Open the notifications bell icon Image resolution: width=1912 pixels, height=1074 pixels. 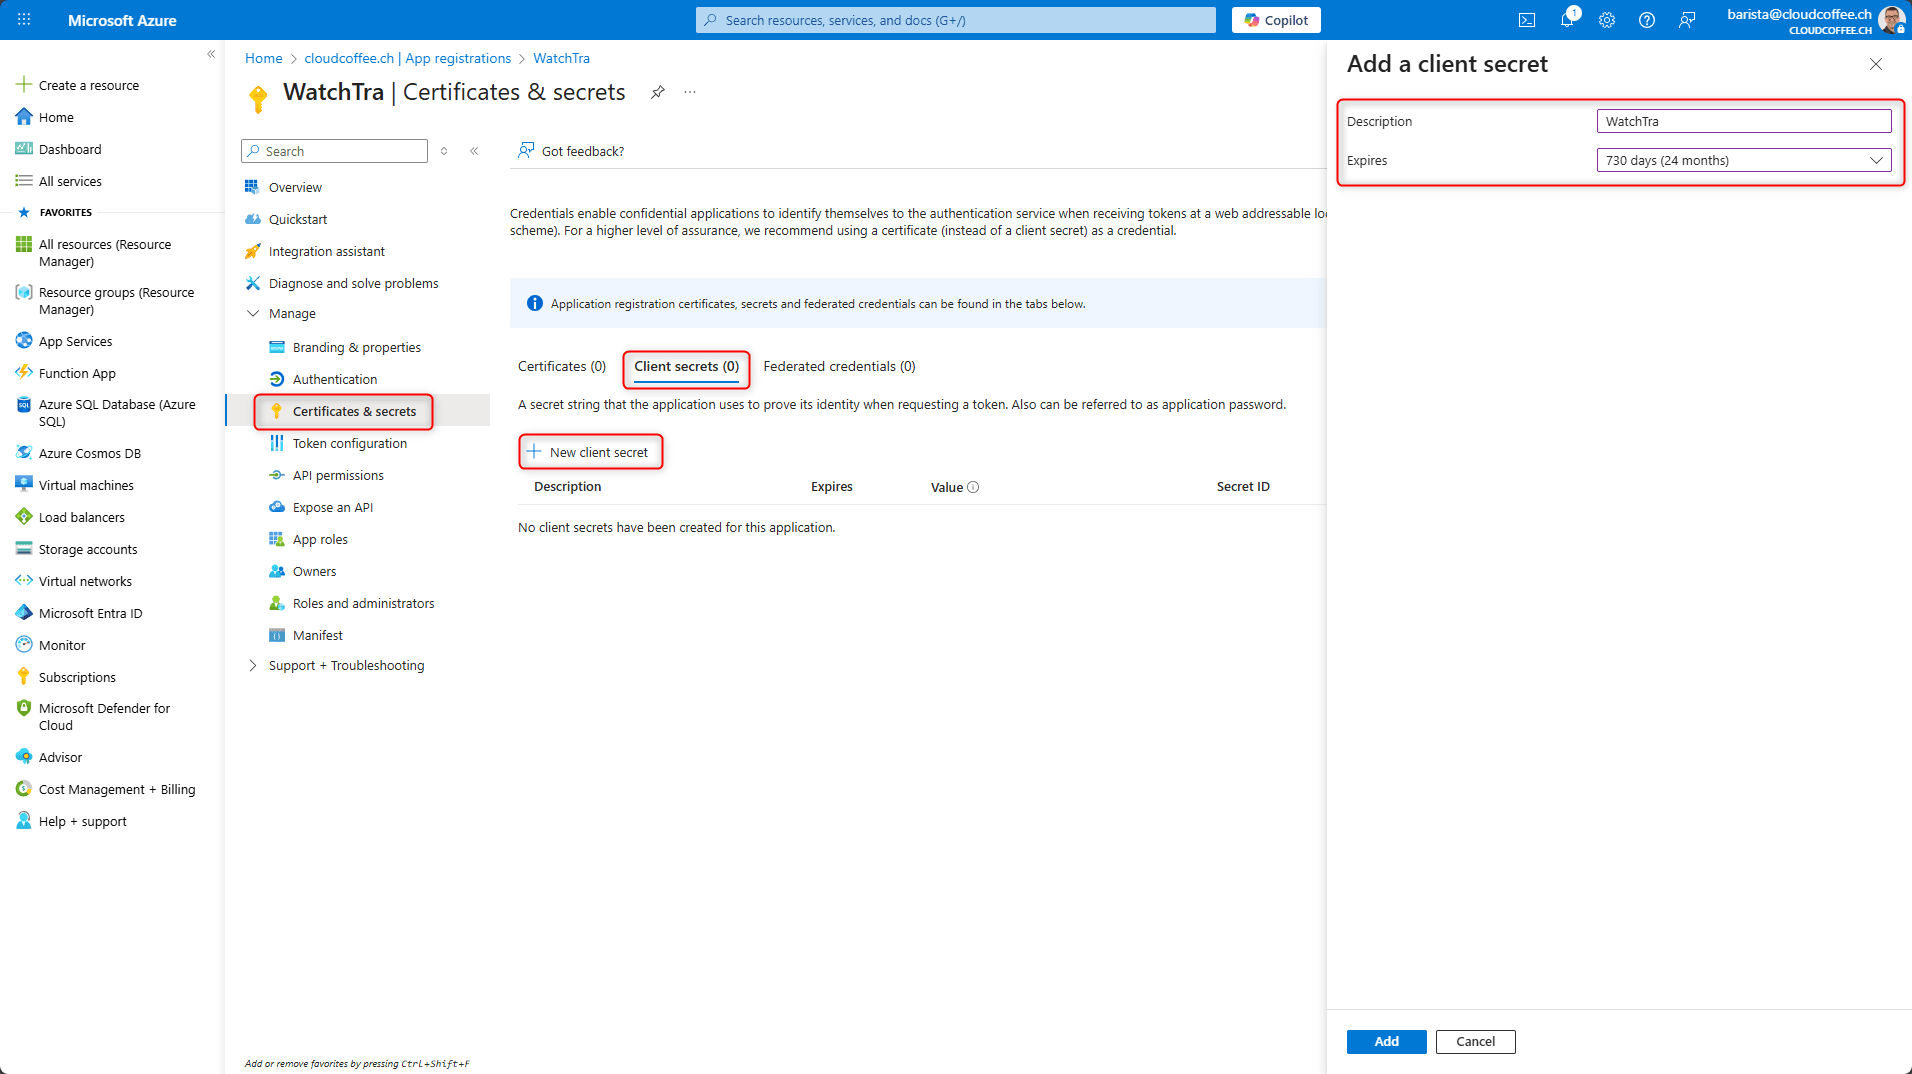1567,20
